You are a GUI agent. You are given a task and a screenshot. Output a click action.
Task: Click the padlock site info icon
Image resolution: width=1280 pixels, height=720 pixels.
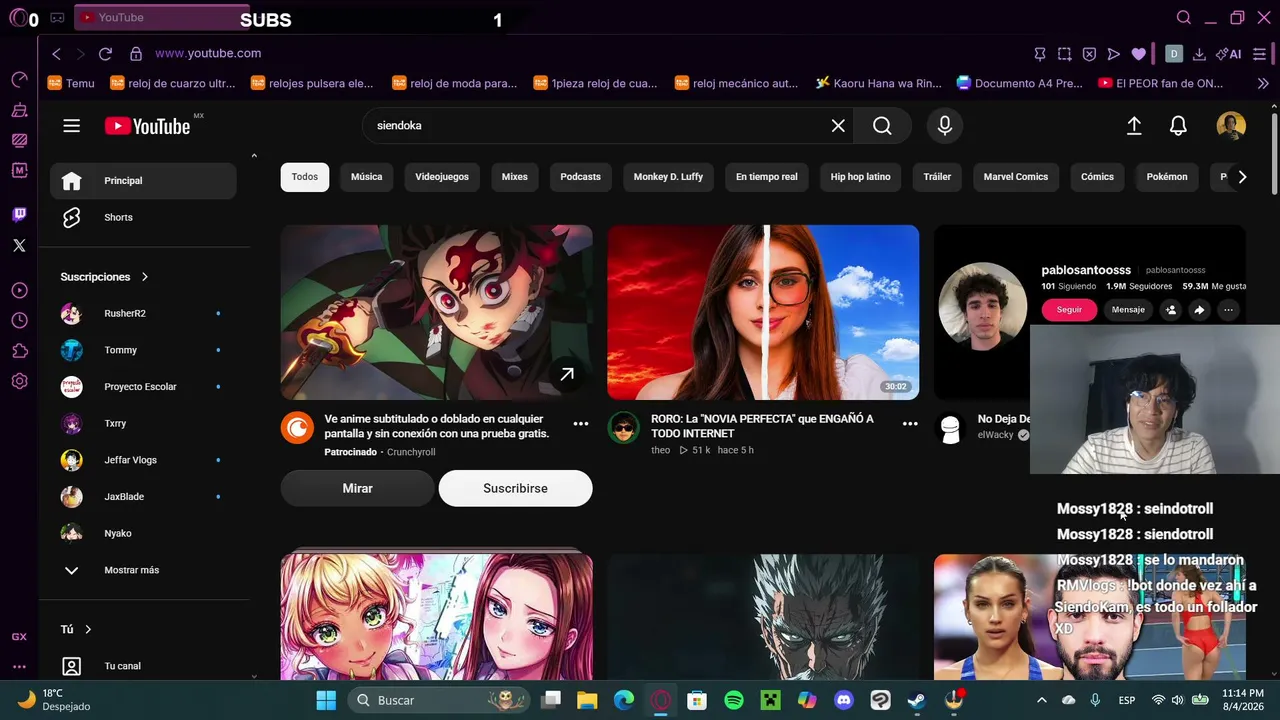click(x=136, y=54)
